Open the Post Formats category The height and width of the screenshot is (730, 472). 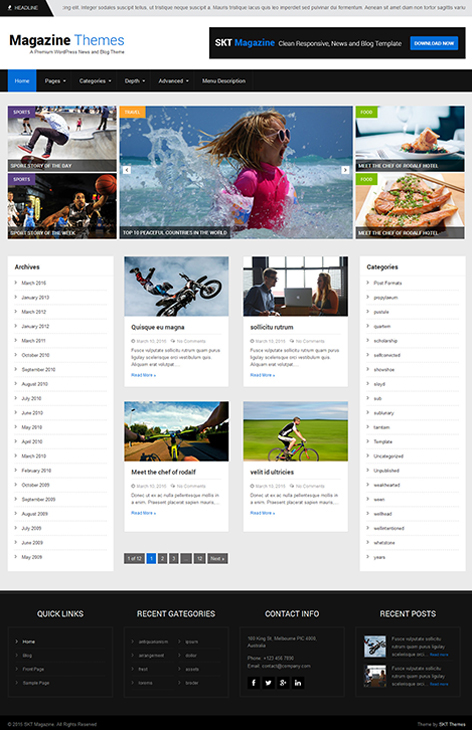[x=387, y=283]
